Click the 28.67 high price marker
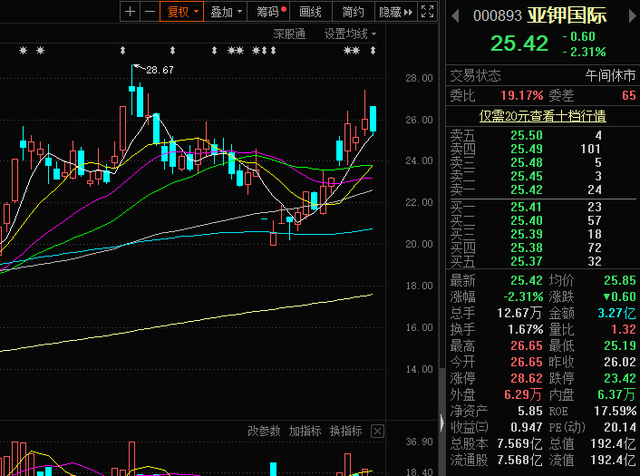The height and width of the screenshot is (476, 640). pyautogui.click(x=160, y=70)
